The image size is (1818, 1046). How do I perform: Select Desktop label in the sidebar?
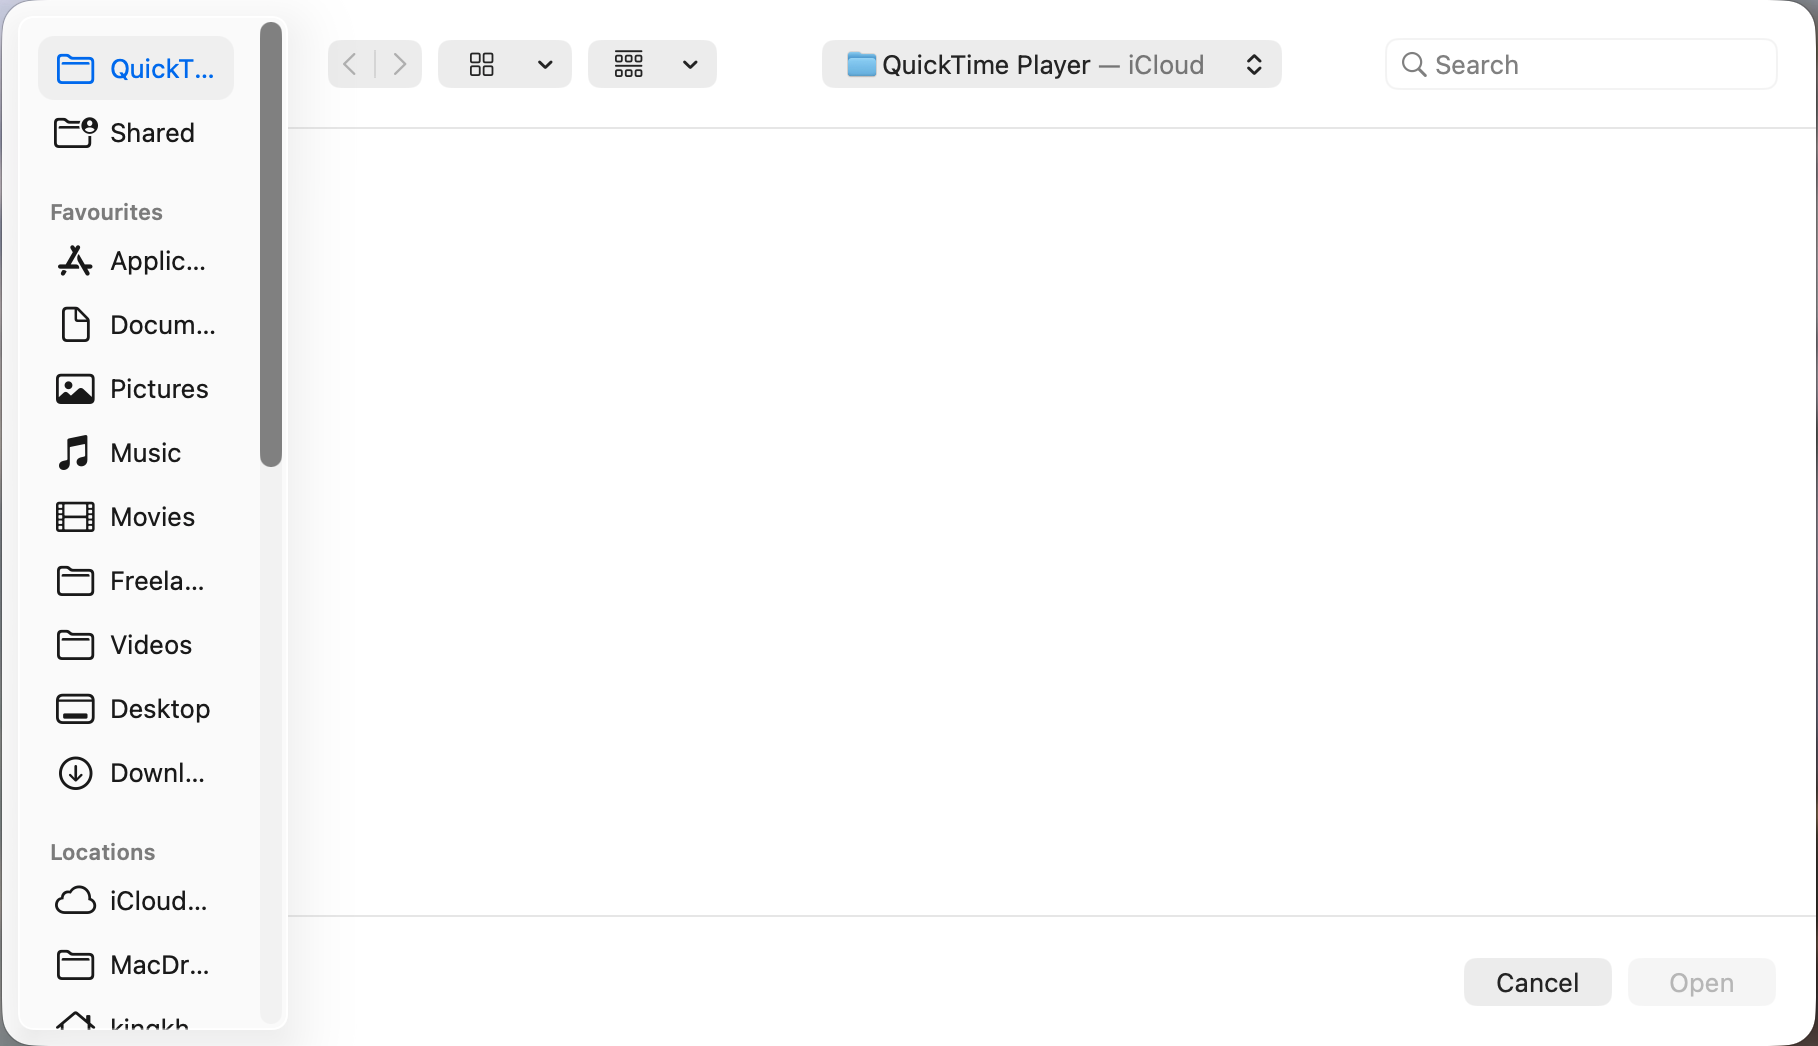click(160, 709)
